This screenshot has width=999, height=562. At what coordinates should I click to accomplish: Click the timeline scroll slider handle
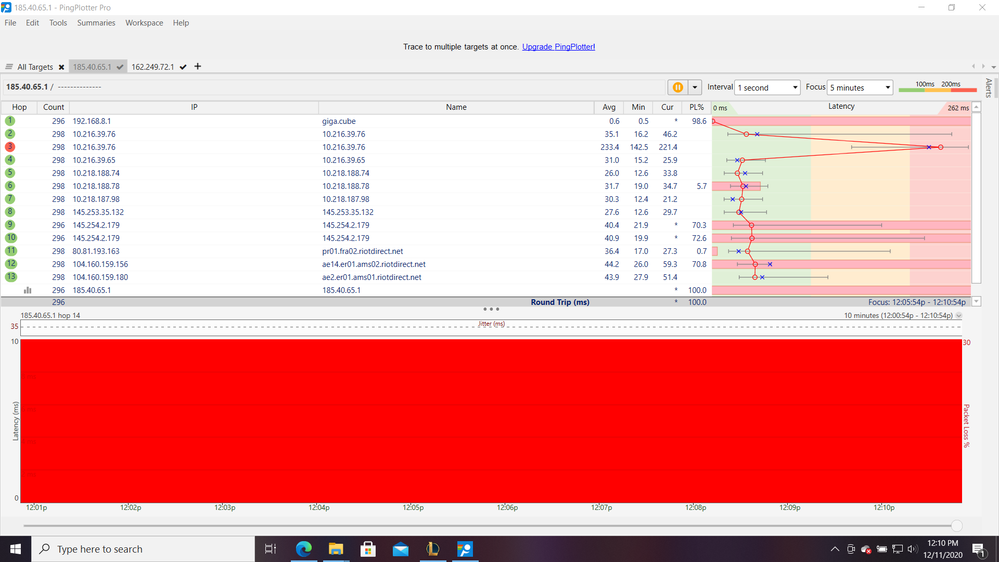pyautogui.click(x=956, y=526)
